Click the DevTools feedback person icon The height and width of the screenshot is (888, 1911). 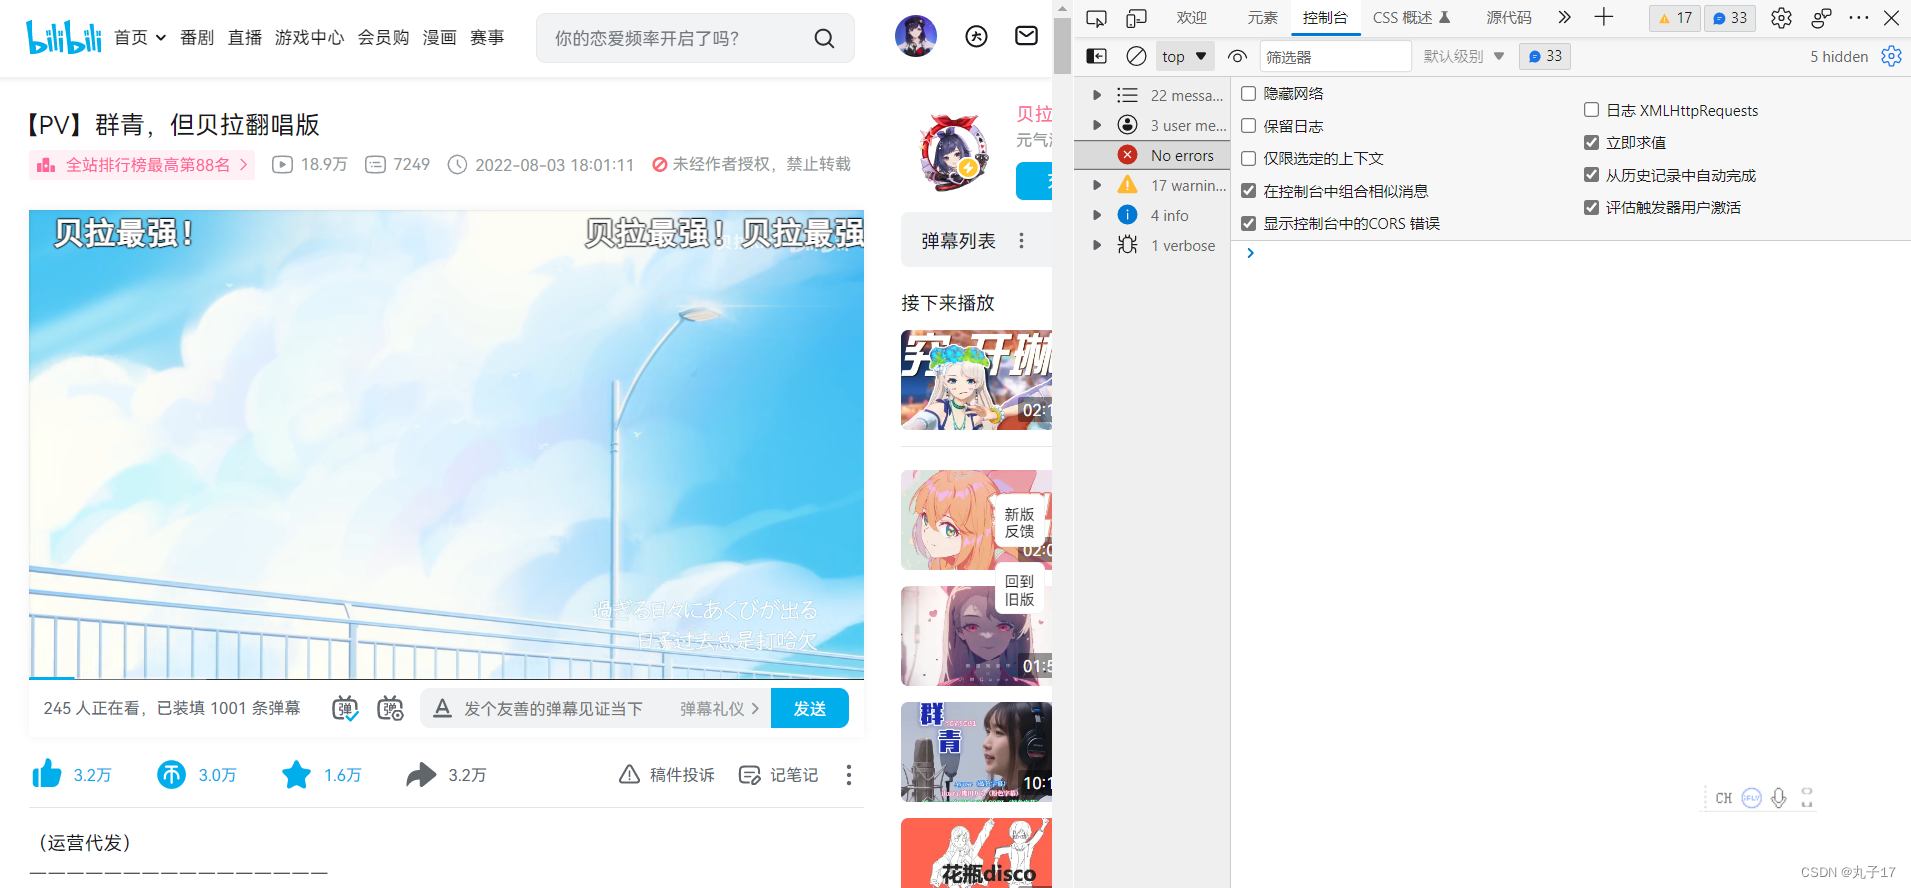(x=1821, y=18)
